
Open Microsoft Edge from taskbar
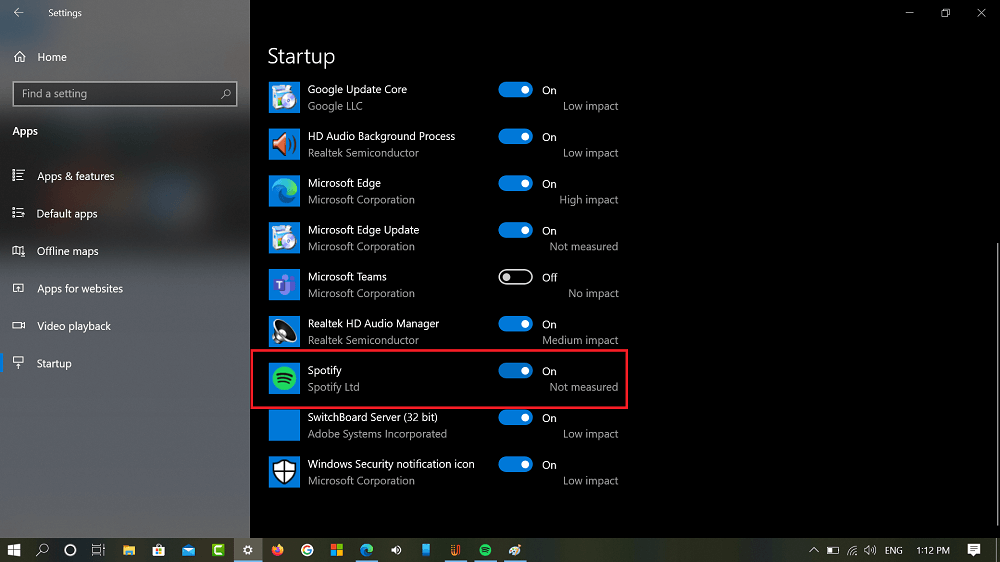(x=366, y=550)
